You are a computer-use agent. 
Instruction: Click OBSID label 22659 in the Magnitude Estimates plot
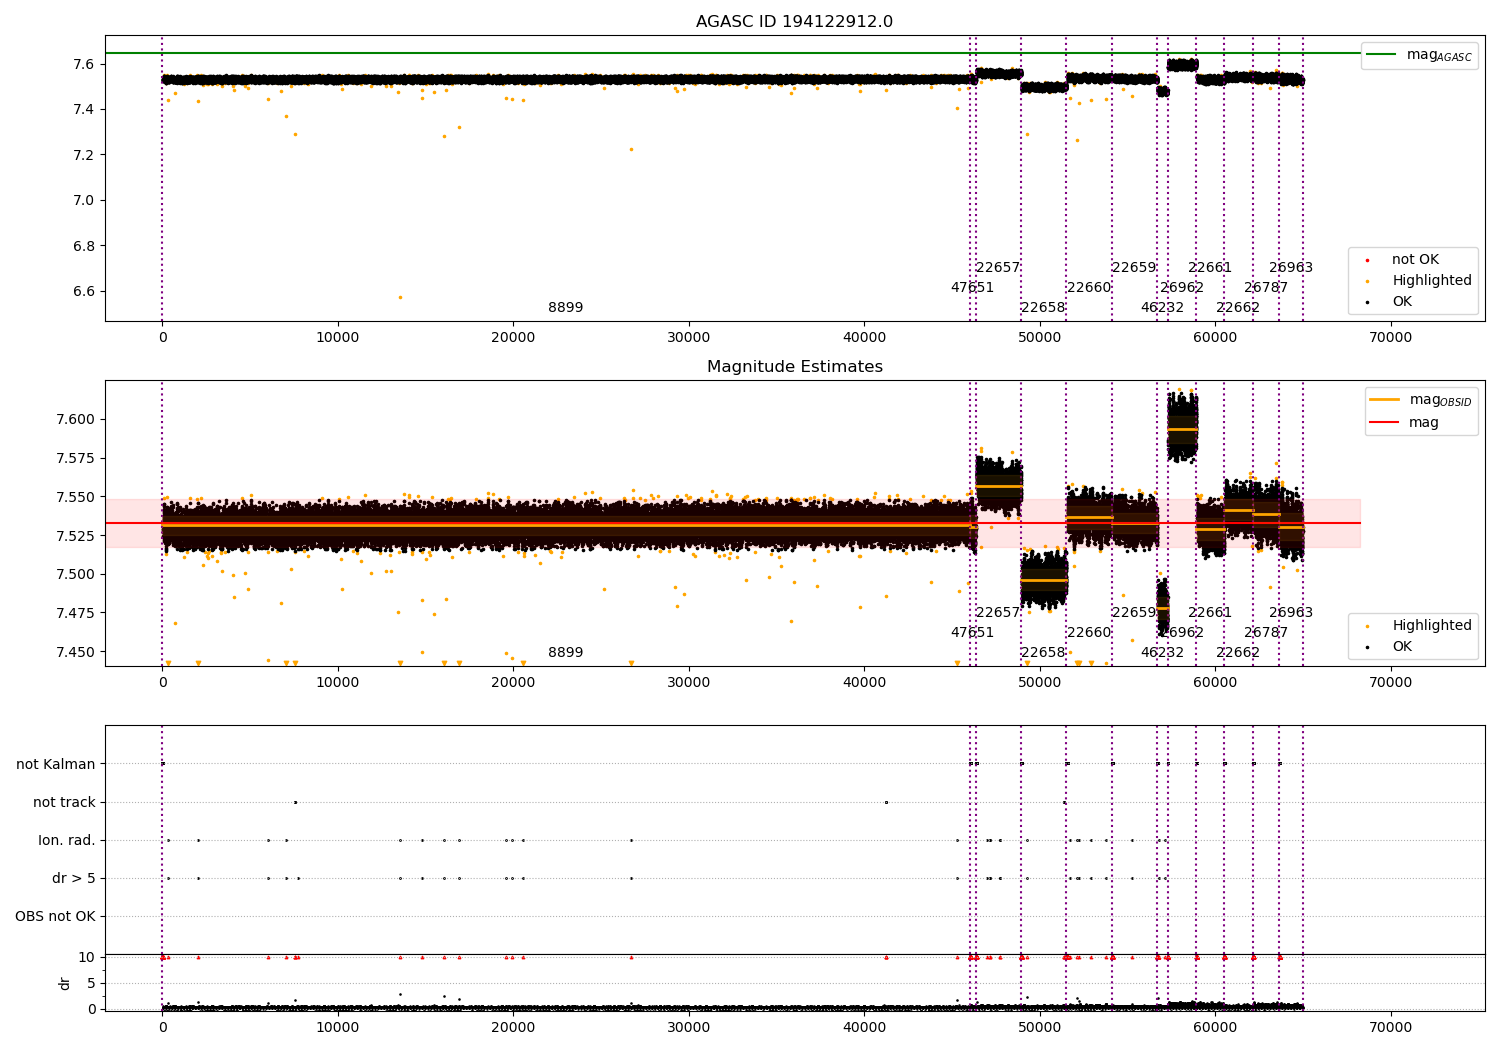pyautogui.click(x=1134, y=613)
